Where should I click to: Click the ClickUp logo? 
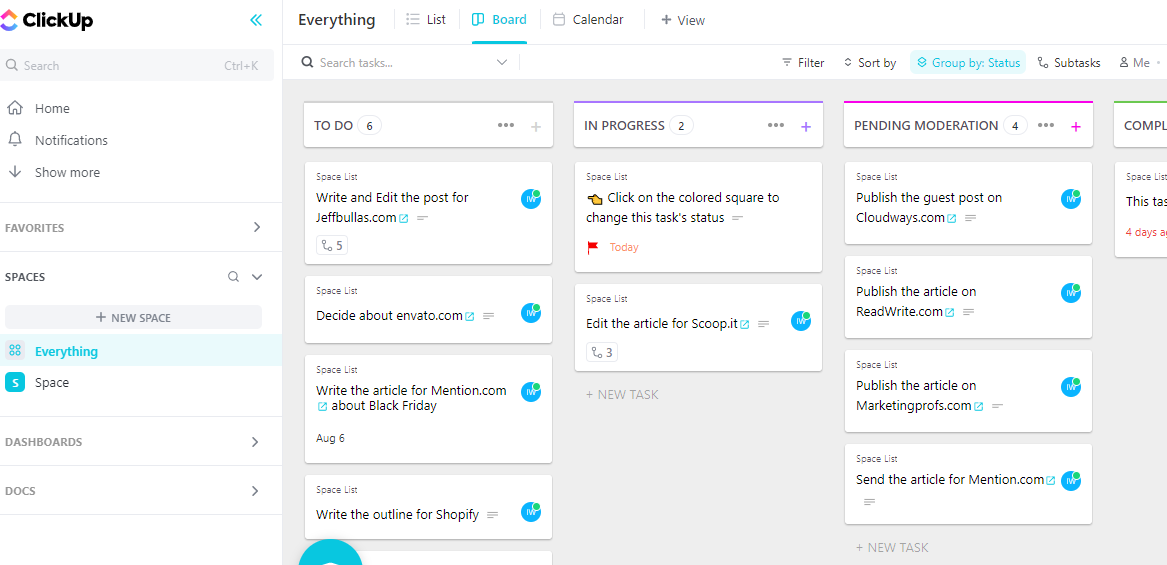[46, 20]
